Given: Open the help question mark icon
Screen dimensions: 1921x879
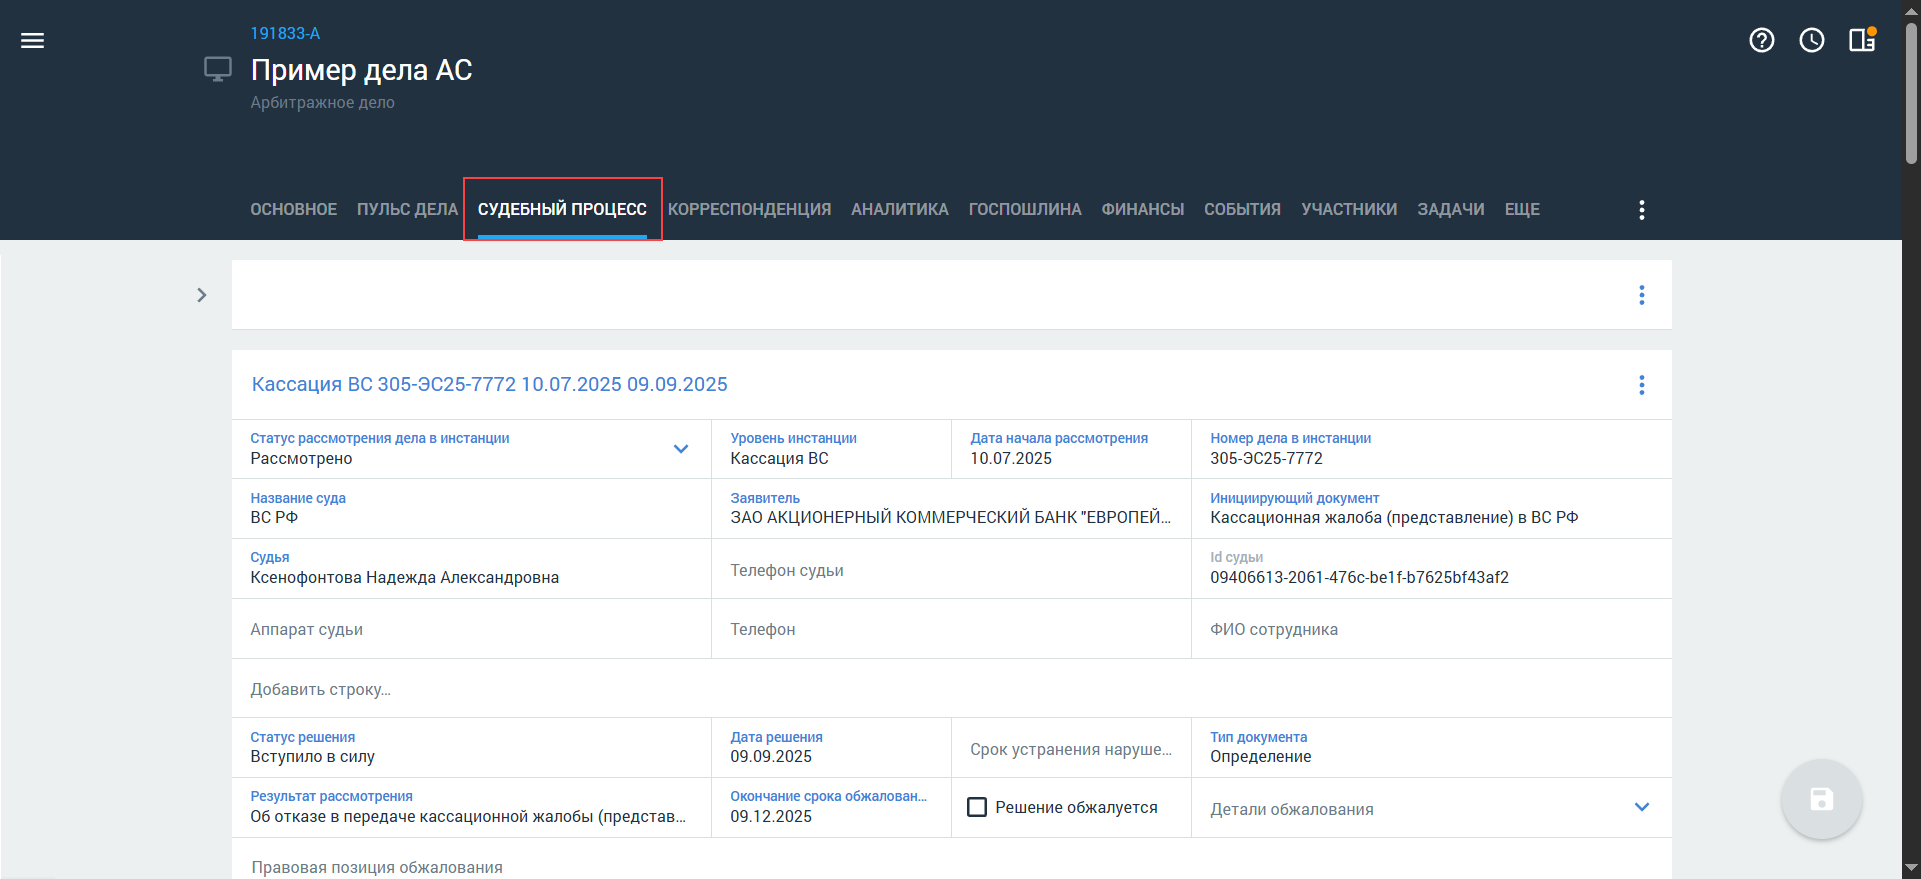Looking at the screenshot, I should pos(1762,40).
